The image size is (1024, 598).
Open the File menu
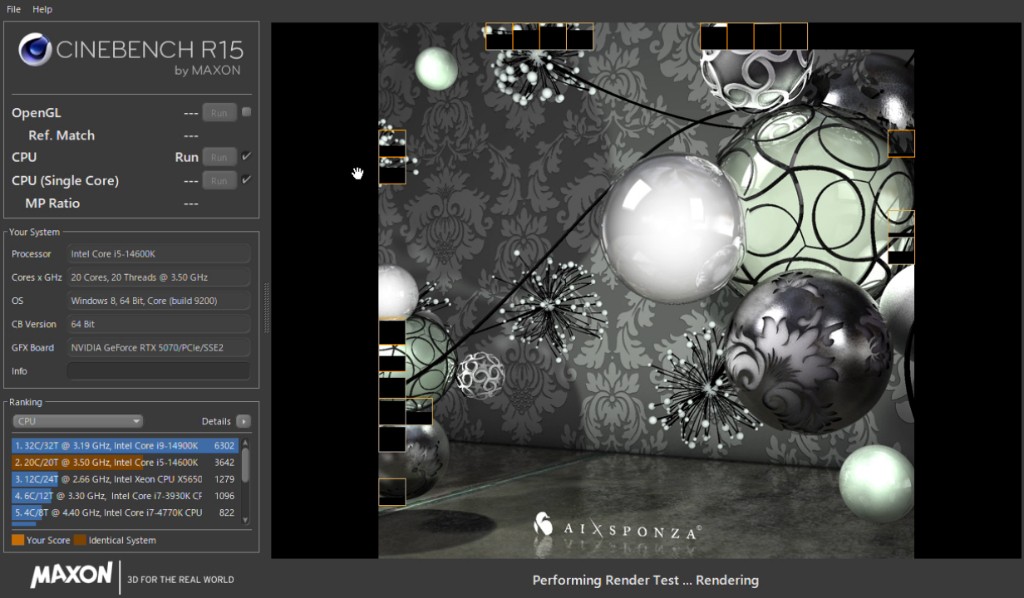(14, 9)
